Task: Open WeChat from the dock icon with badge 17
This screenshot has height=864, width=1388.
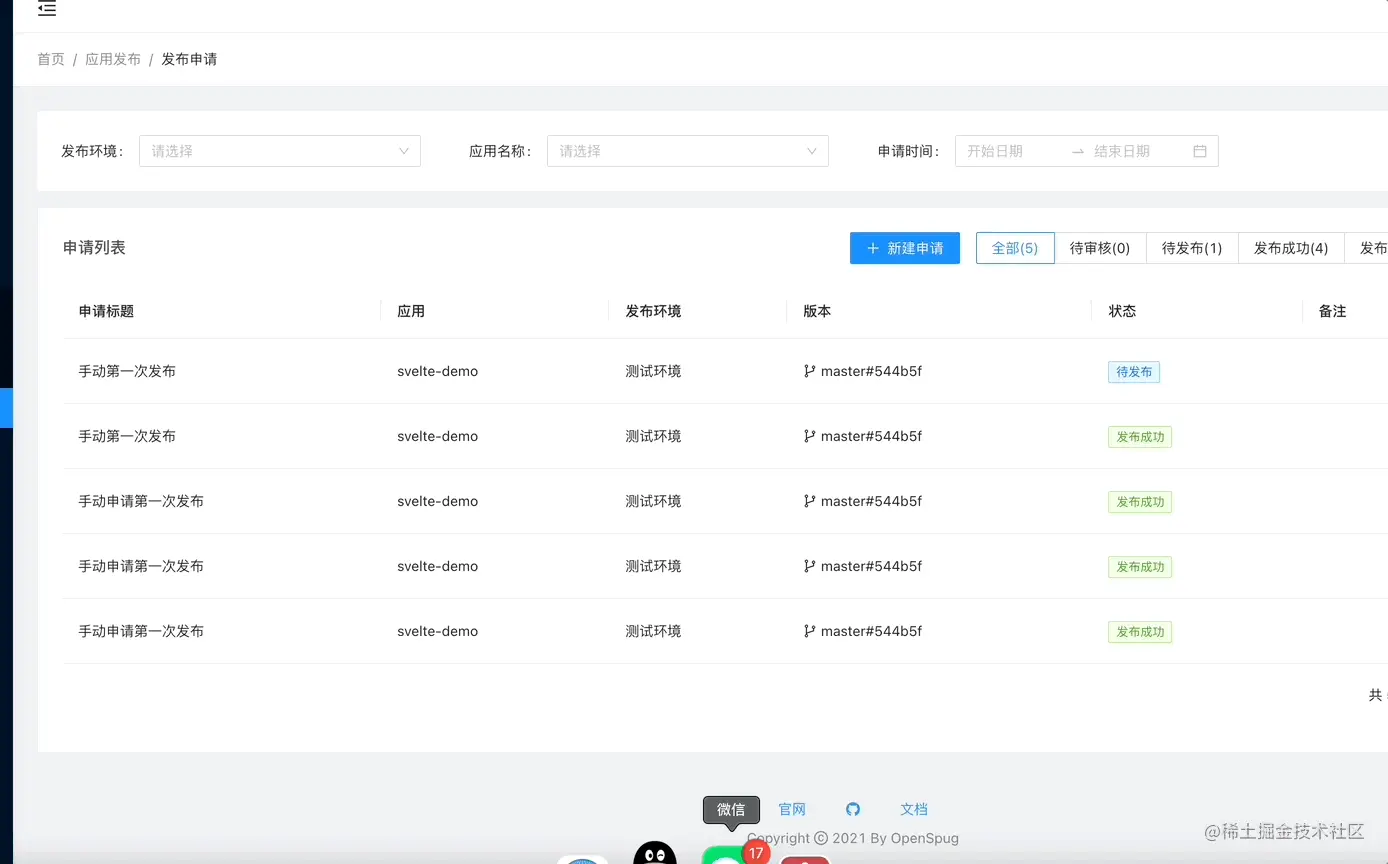Action: coord(725,855)
